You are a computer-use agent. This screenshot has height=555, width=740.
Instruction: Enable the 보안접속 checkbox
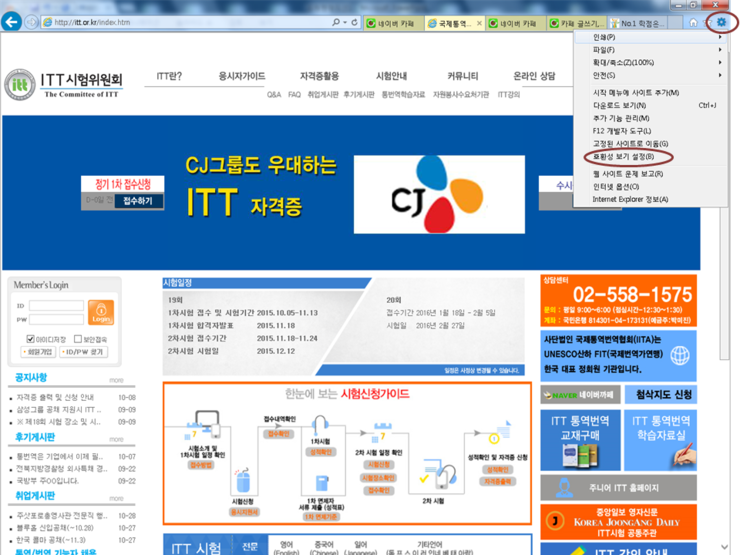[78, 339]
